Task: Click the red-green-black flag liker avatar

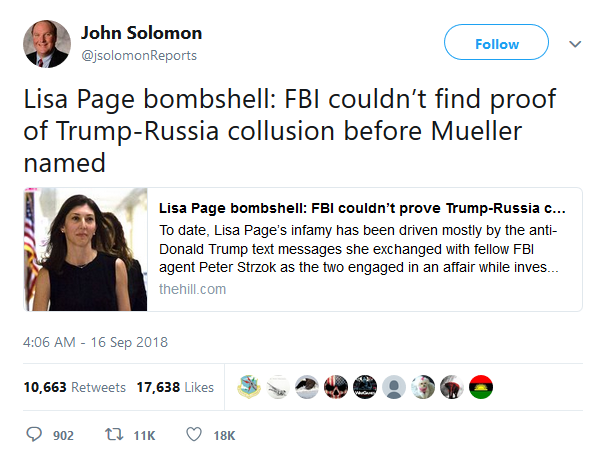Action: tap(481, 387)
